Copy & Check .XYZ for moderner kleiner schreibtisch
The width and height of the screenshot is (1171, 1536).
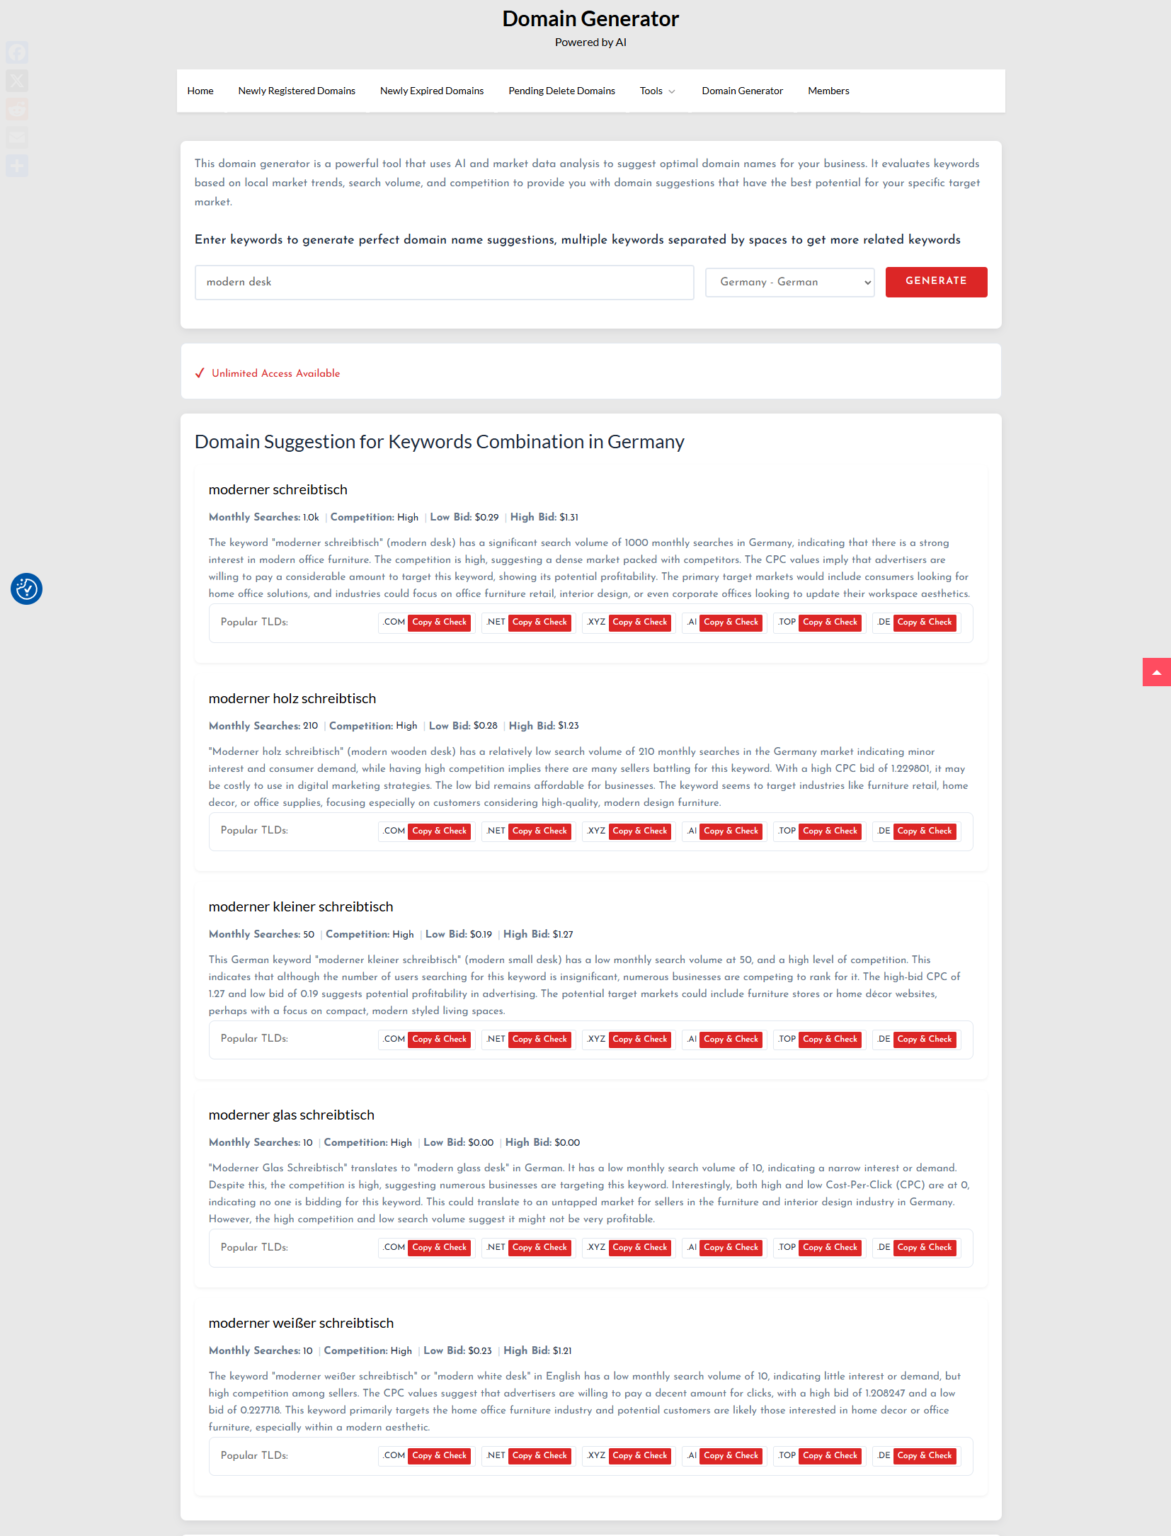pos(640,1039)
